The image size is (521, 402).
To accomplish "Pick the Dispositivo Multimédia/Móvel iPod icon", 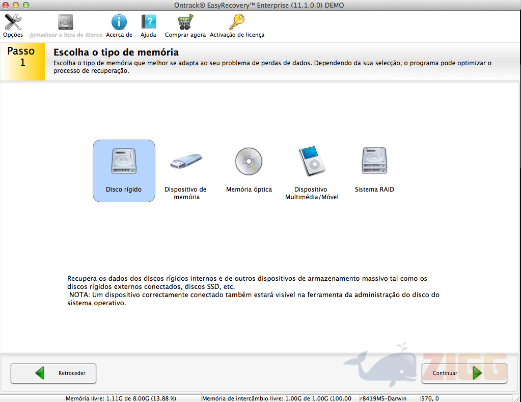I will coord(312,161).
